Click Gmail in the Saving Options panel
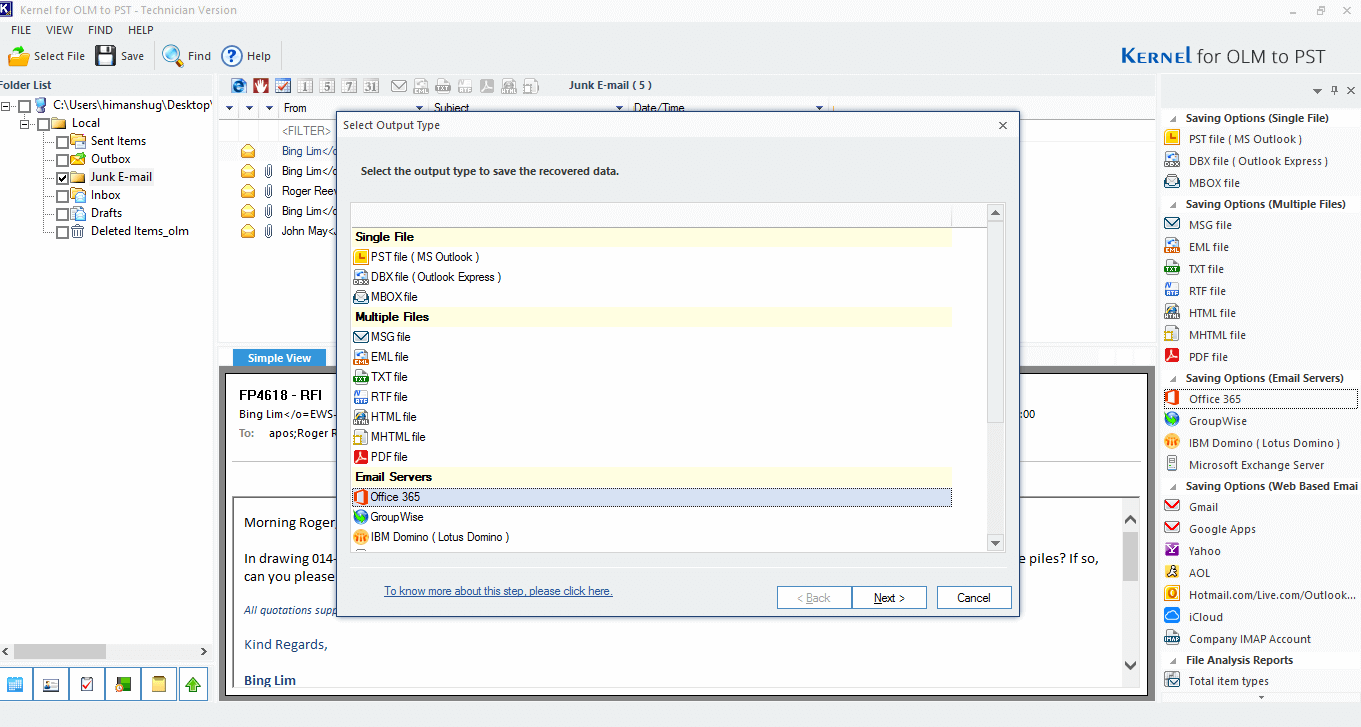Image resolution: width=1361 pixels, height=727 pixels. (1203, 507)
